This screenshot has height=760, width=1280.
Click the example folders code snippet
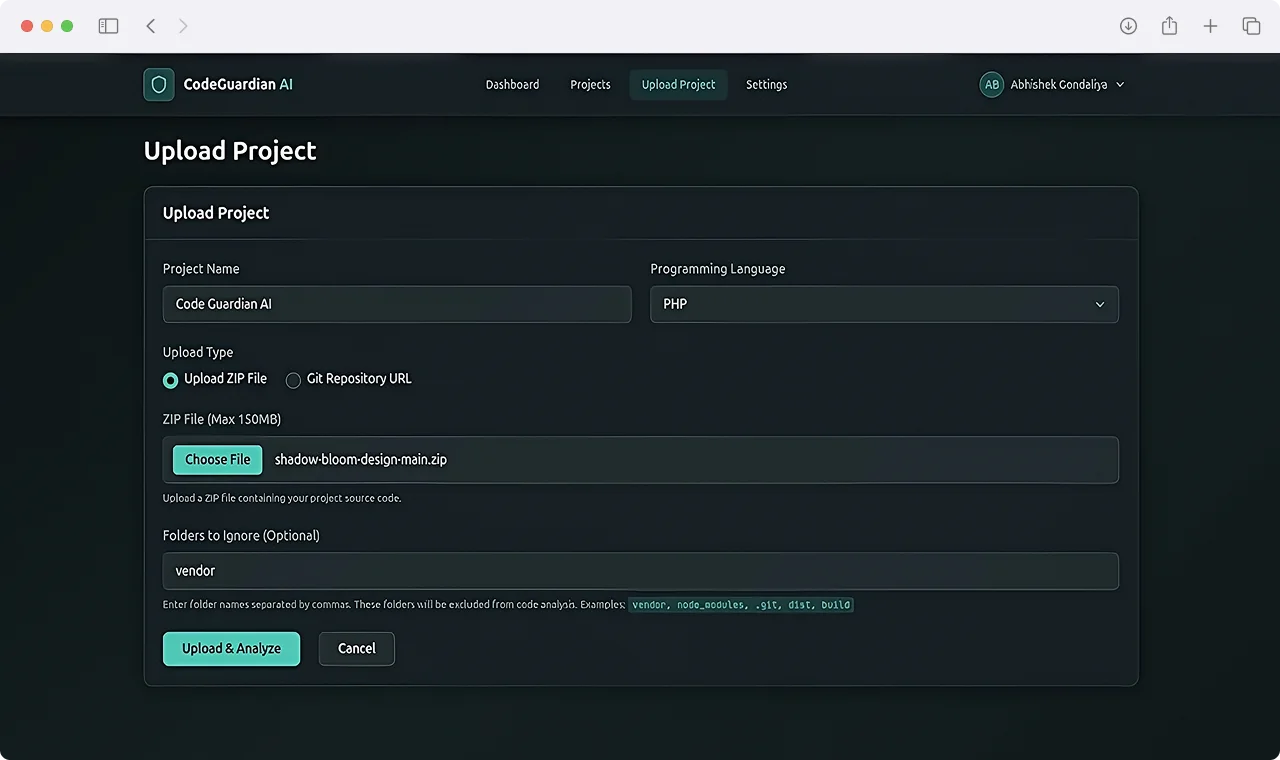[741, 605]
